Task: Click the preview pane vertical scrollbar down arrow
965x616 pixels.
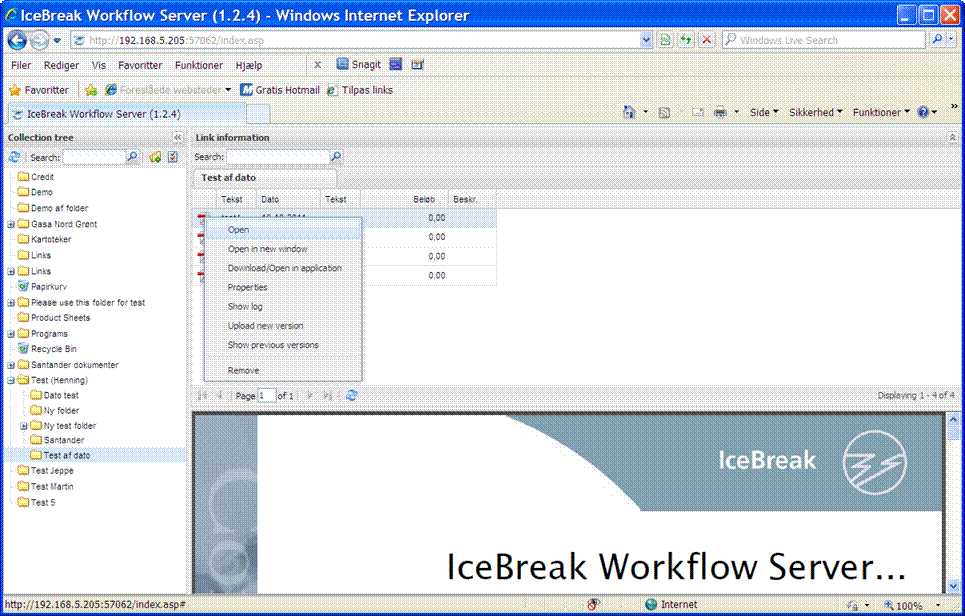Action: (x=953, y=586)
